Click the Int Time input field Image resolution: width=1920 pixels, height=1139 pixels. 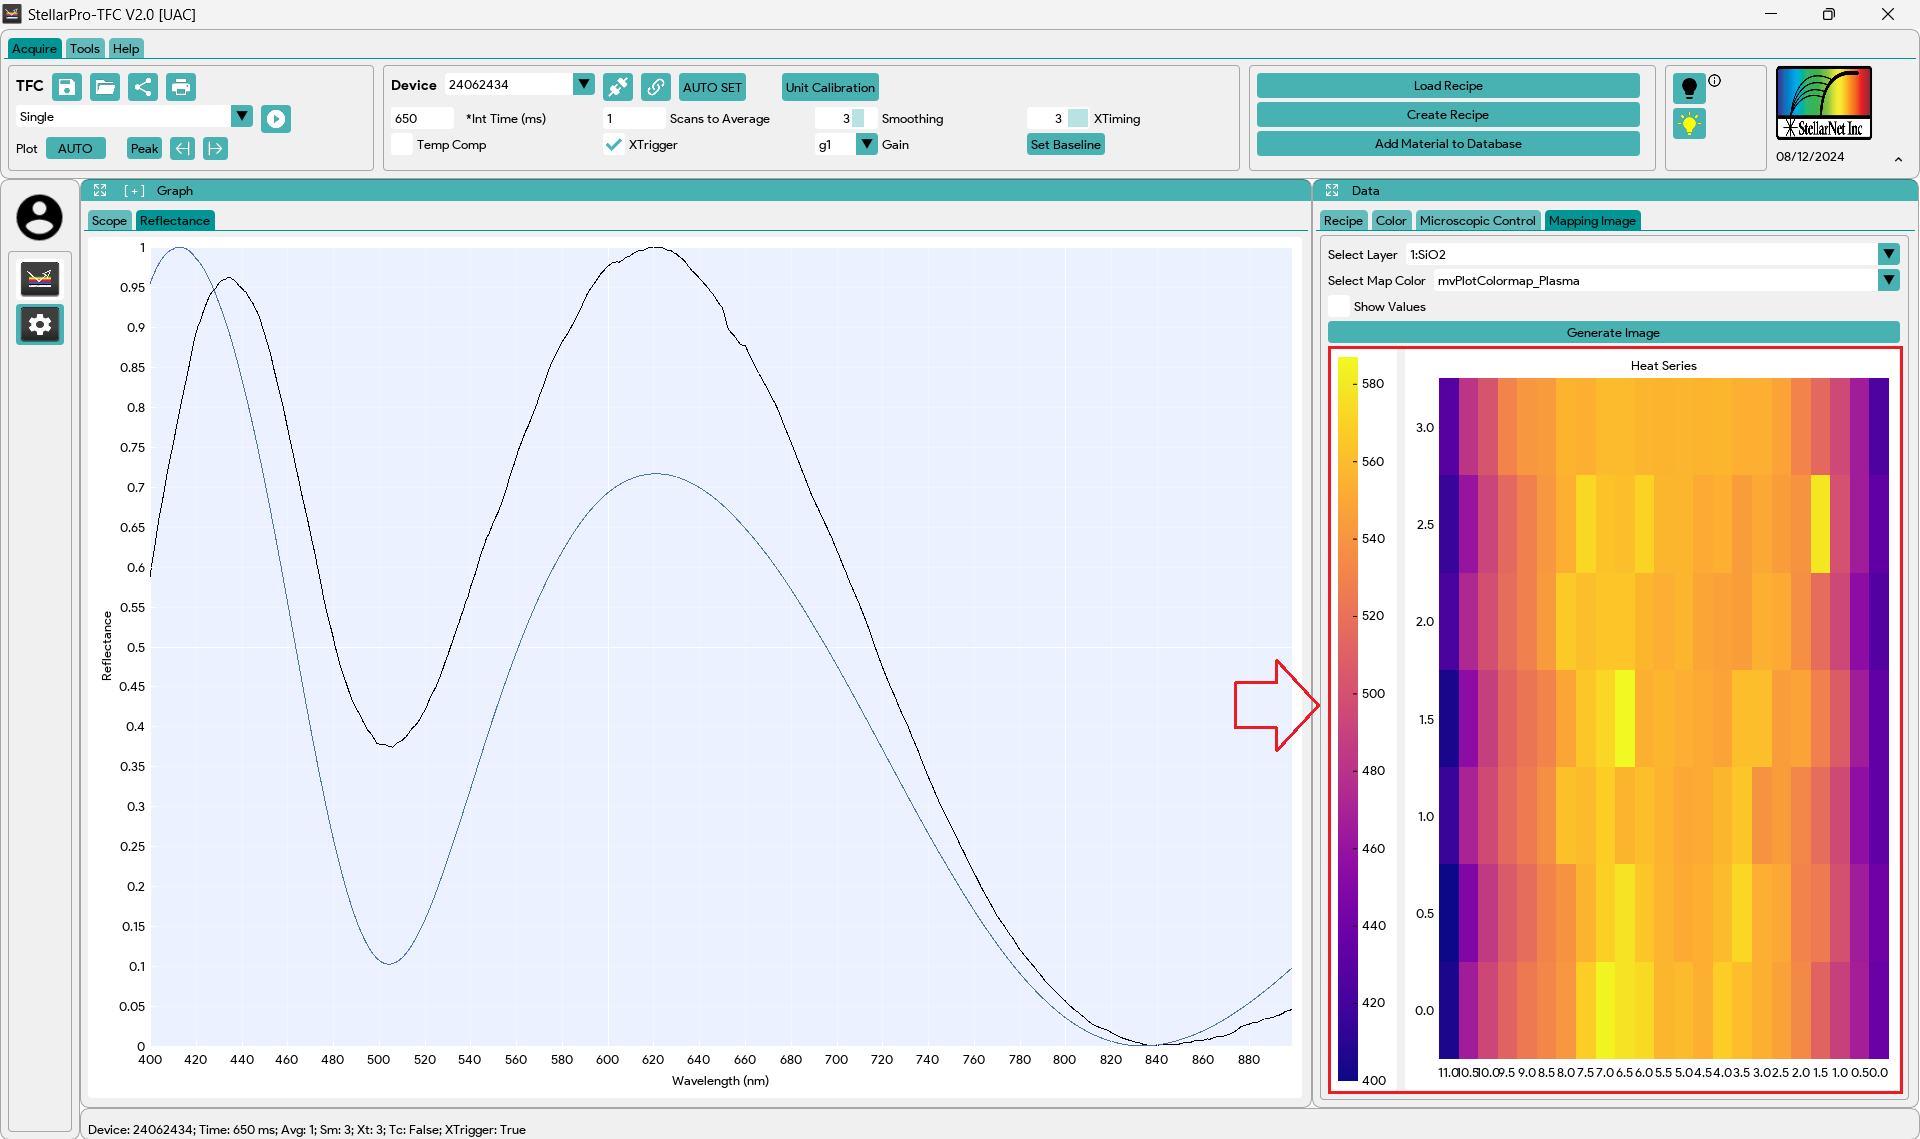tap(422, 118)
